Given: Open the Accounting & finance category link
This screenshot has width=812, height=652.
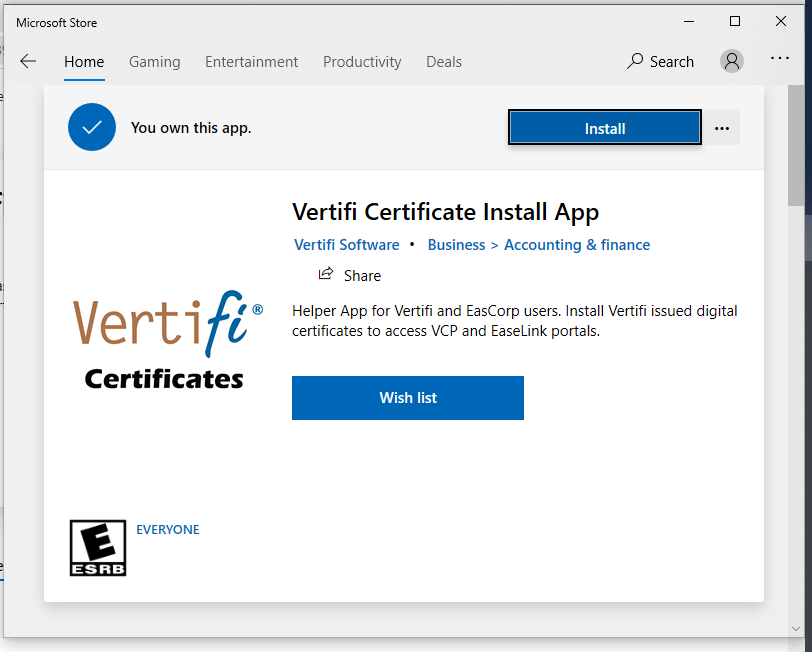Looking at the screenshot, I should click(577, 244).
